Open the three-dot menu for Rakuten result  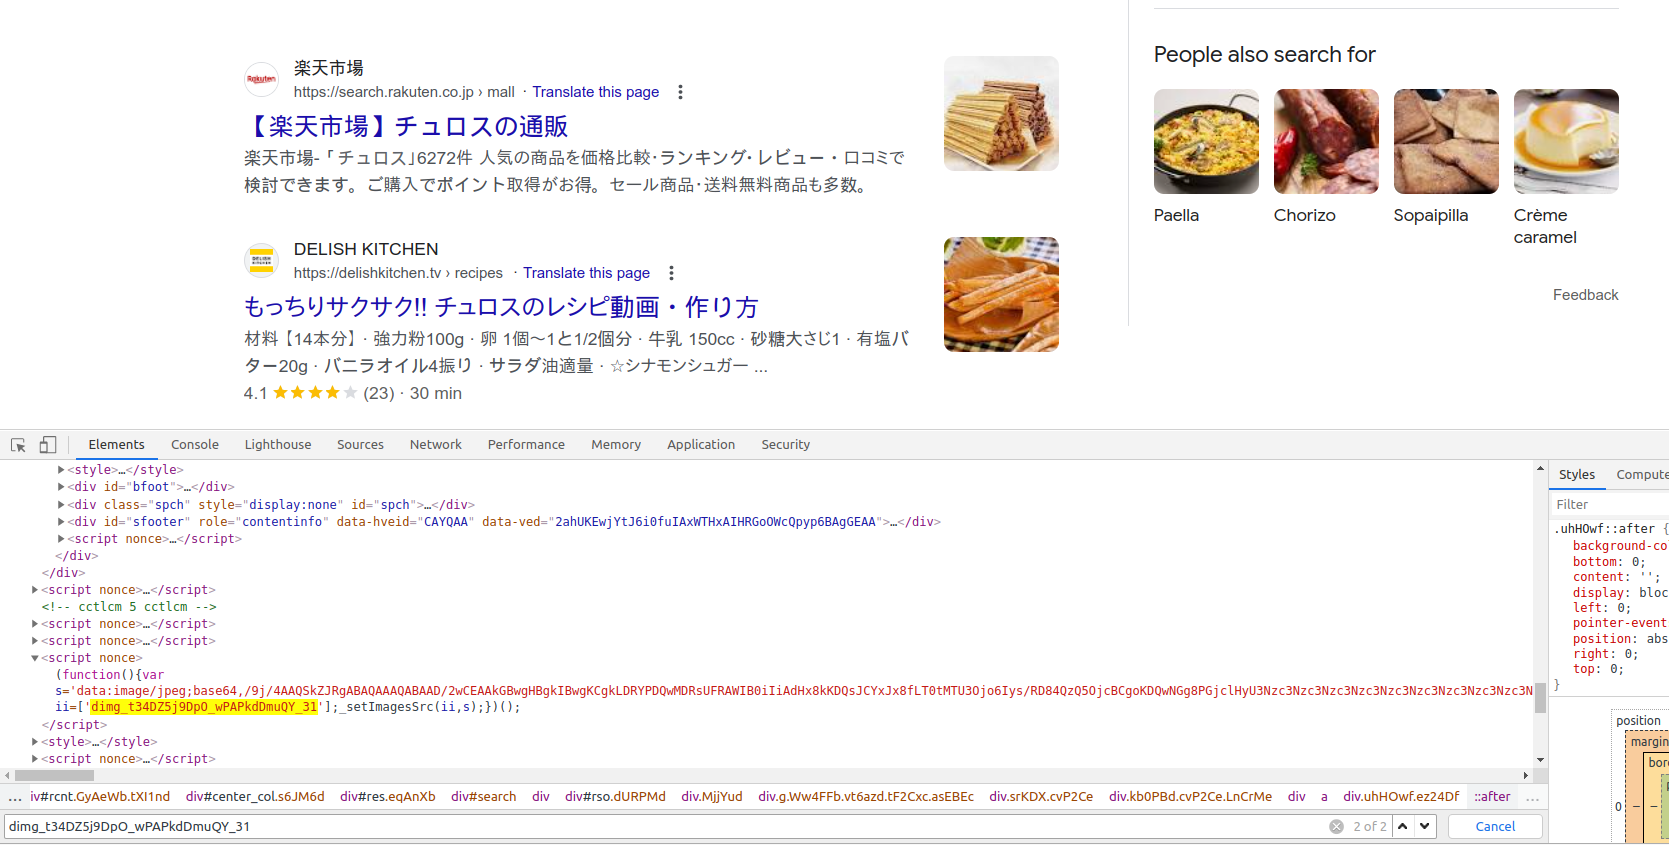coord(681,92)
